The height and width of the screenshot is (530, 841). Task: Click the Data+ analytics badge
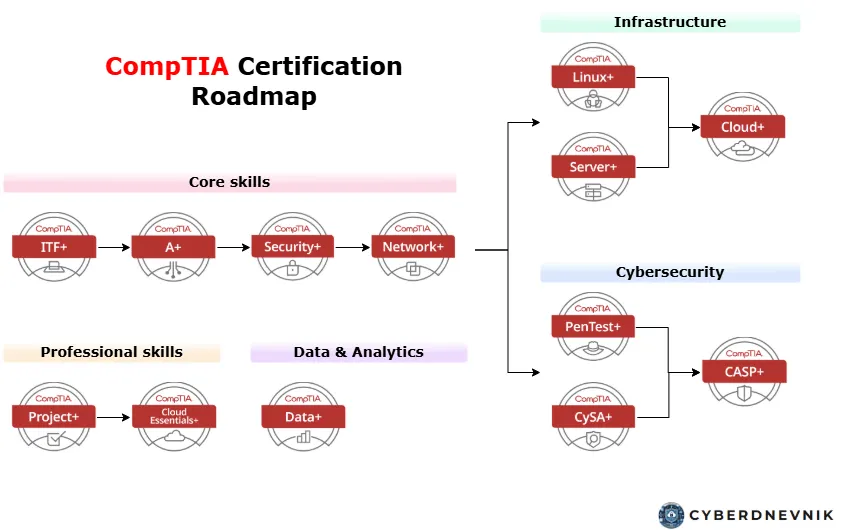303,417
